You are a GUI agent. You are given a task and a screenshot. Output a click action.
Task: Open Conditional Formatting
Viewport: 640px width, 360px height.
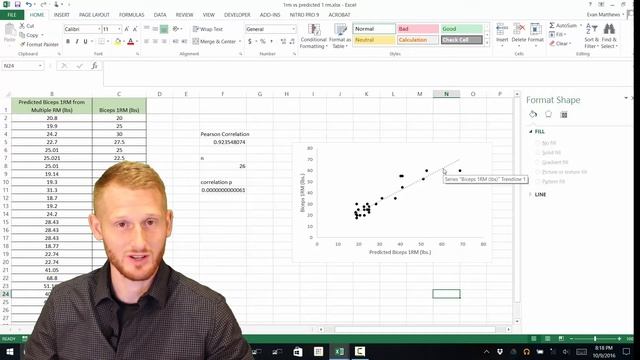(313, 36)
